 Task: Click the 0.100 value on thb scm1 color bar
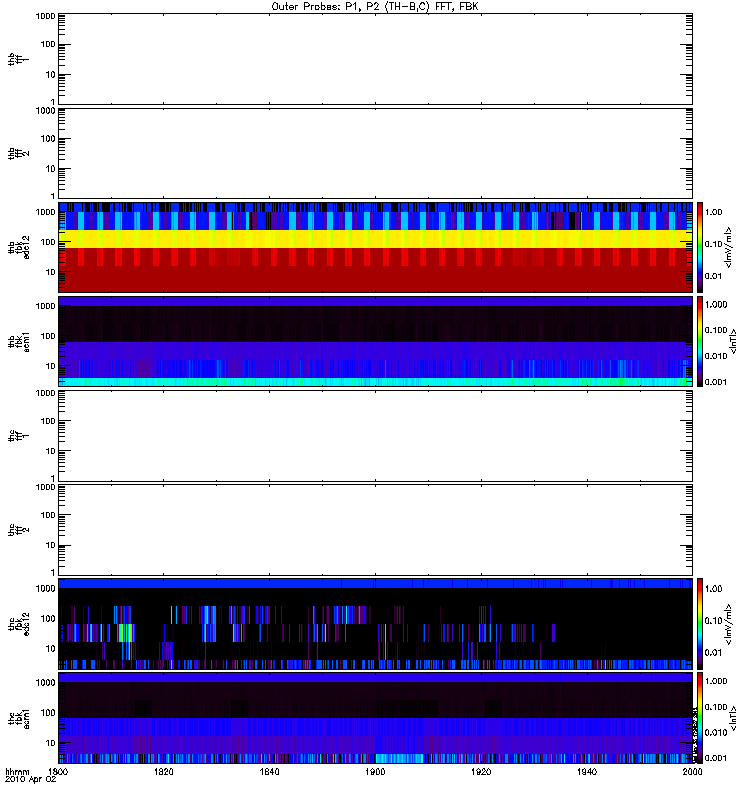716,330
